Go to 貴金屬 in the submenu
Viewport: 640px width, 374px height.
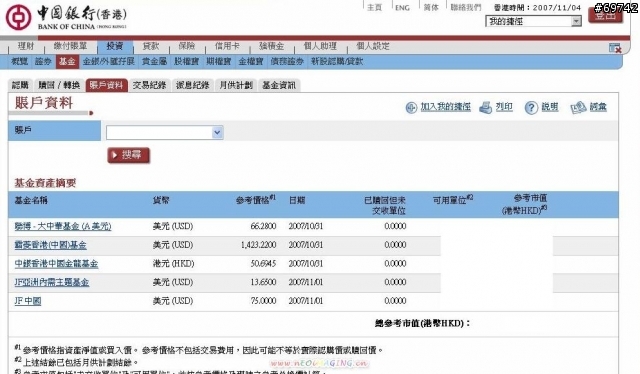[154, 61]
